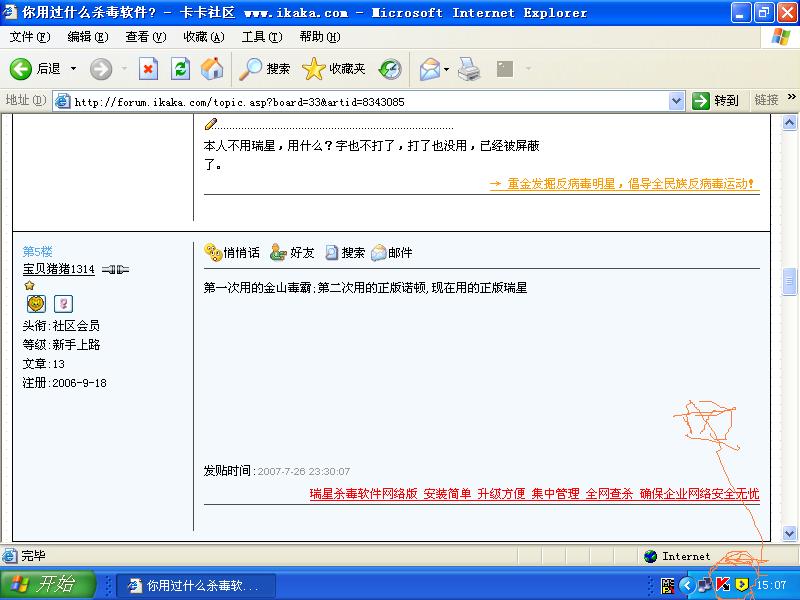This screenshot has width=800, height=600.
Task: Click the 转到 go button
Action: pos(716,101)
